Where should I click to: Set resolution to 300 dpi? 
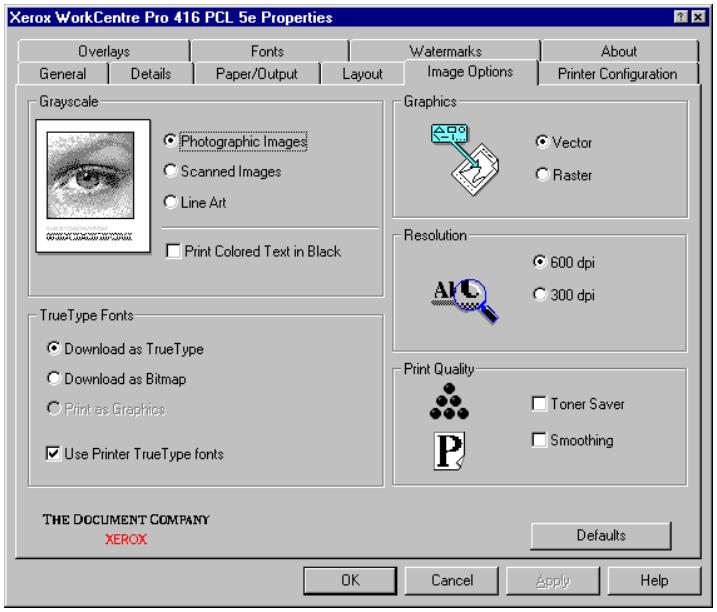542,294
